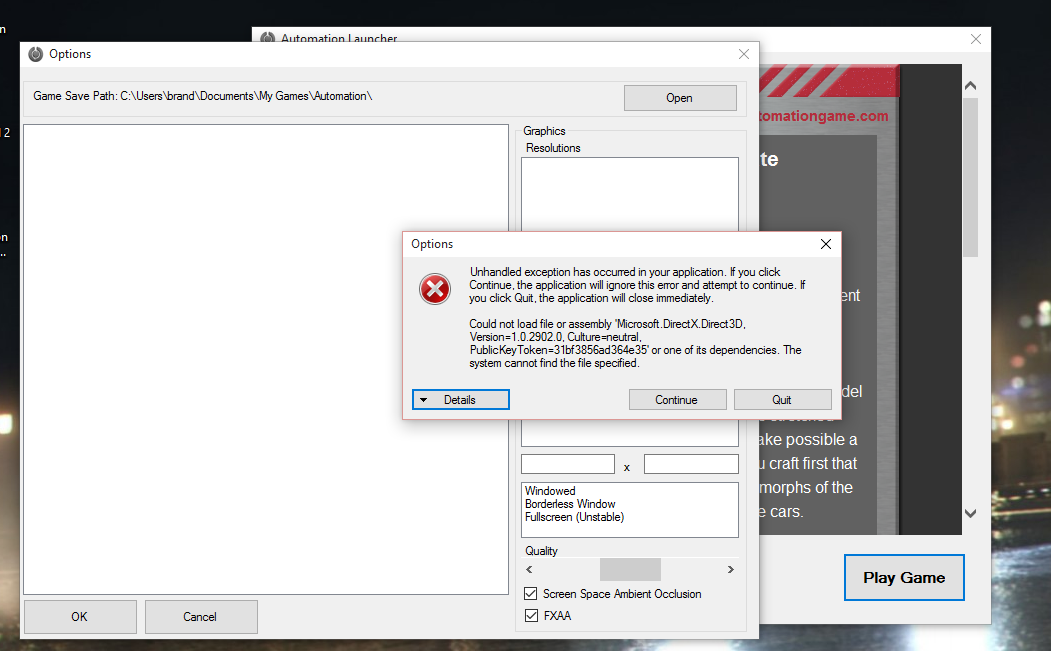Click left arrow of Quality slider
The image size is (1051, 651).
click(x=530, y=569)
